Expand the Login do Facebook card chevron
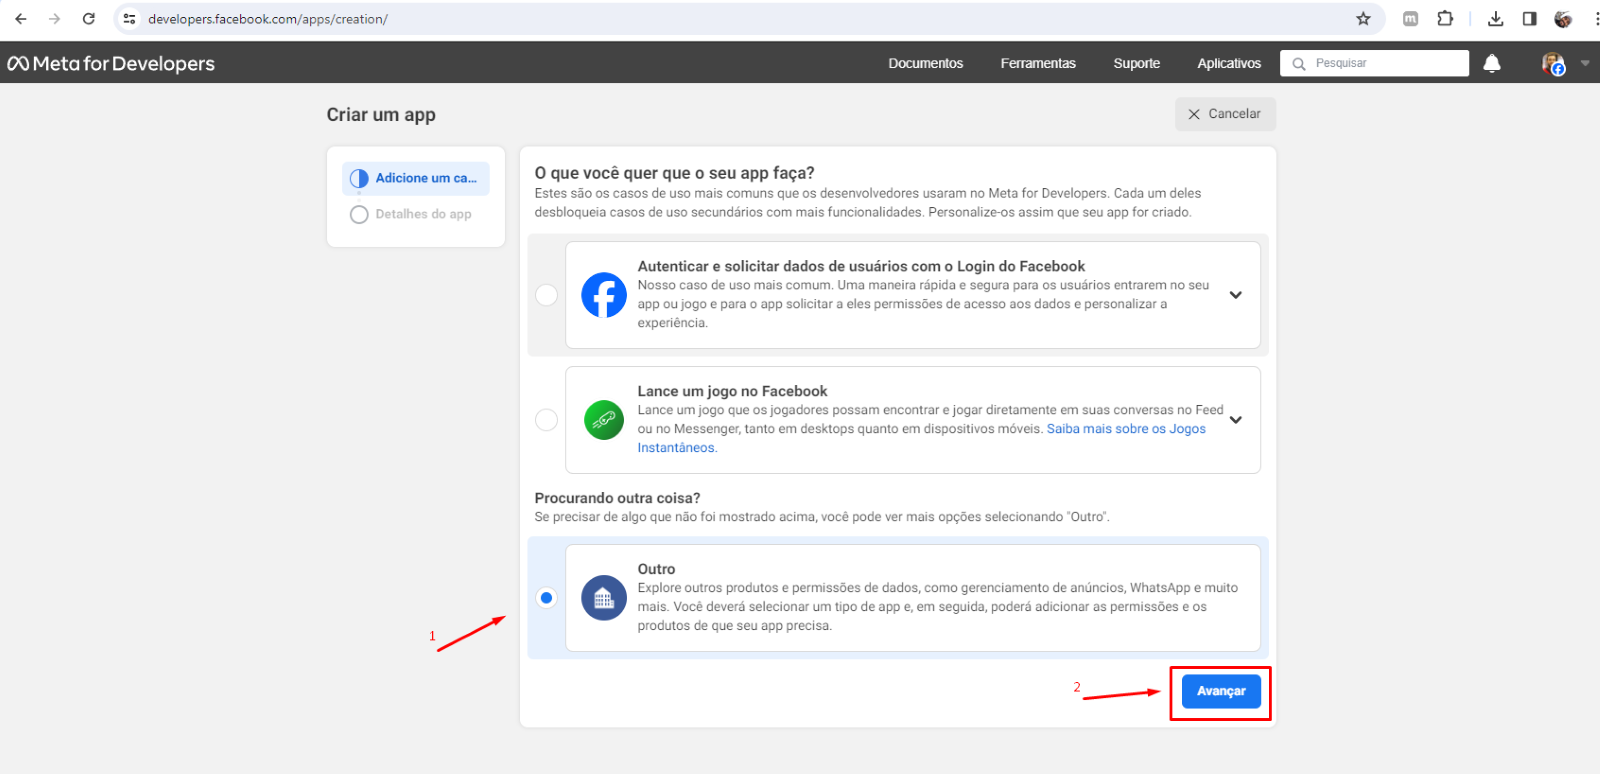Viewport: 1600px width, 774px height. (x=1236, y=295)
